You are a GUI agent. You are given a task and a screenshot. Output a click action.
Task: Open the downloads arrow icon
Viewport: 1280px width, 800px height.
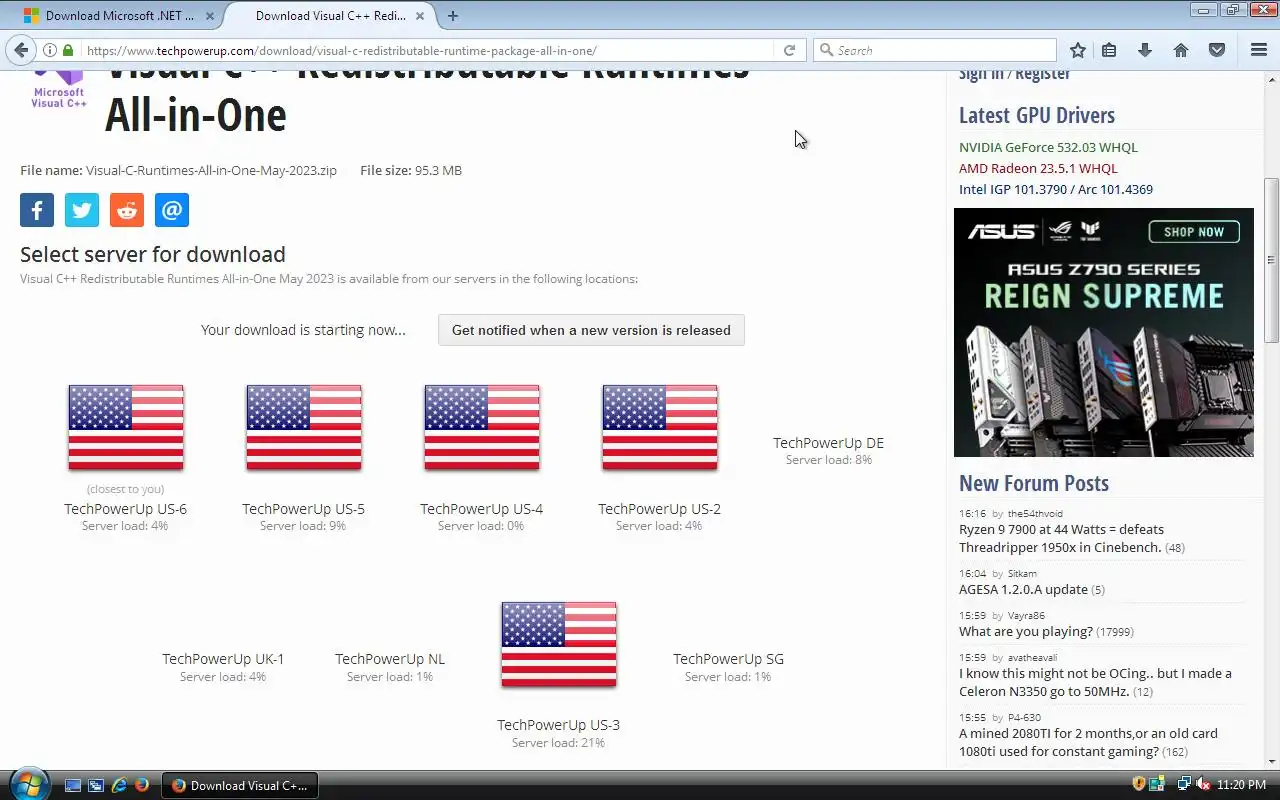[x=1145, y=50]
